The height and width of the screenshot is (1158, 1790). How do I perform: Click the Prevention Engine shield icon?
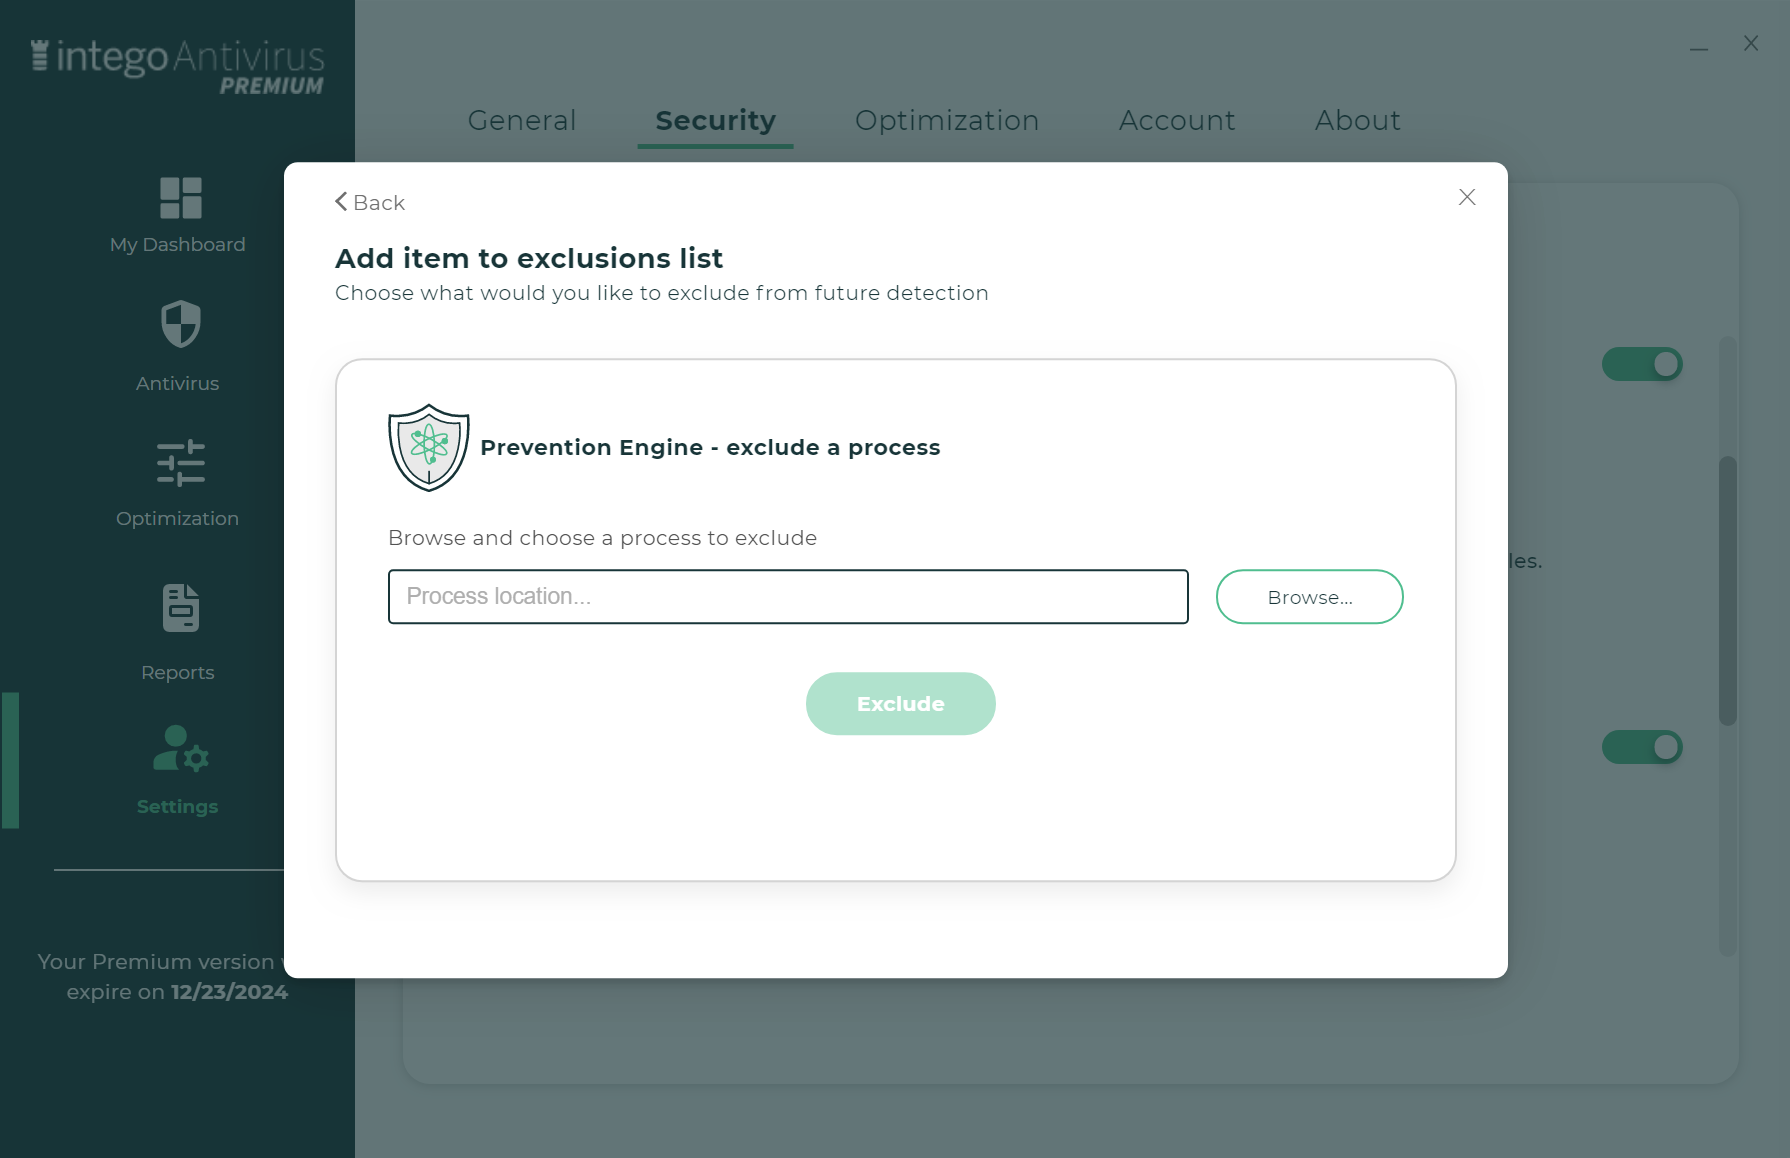coord(429,448)
